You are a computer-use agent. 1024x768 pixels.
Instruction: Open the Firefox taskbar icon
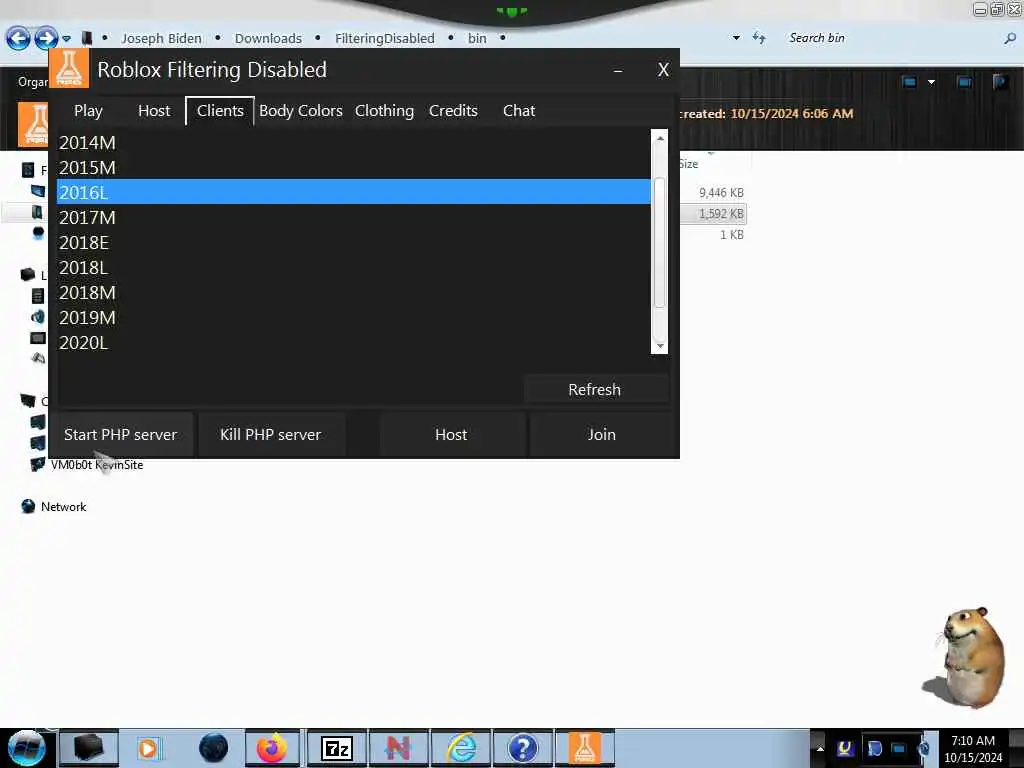tap(272, 748)
